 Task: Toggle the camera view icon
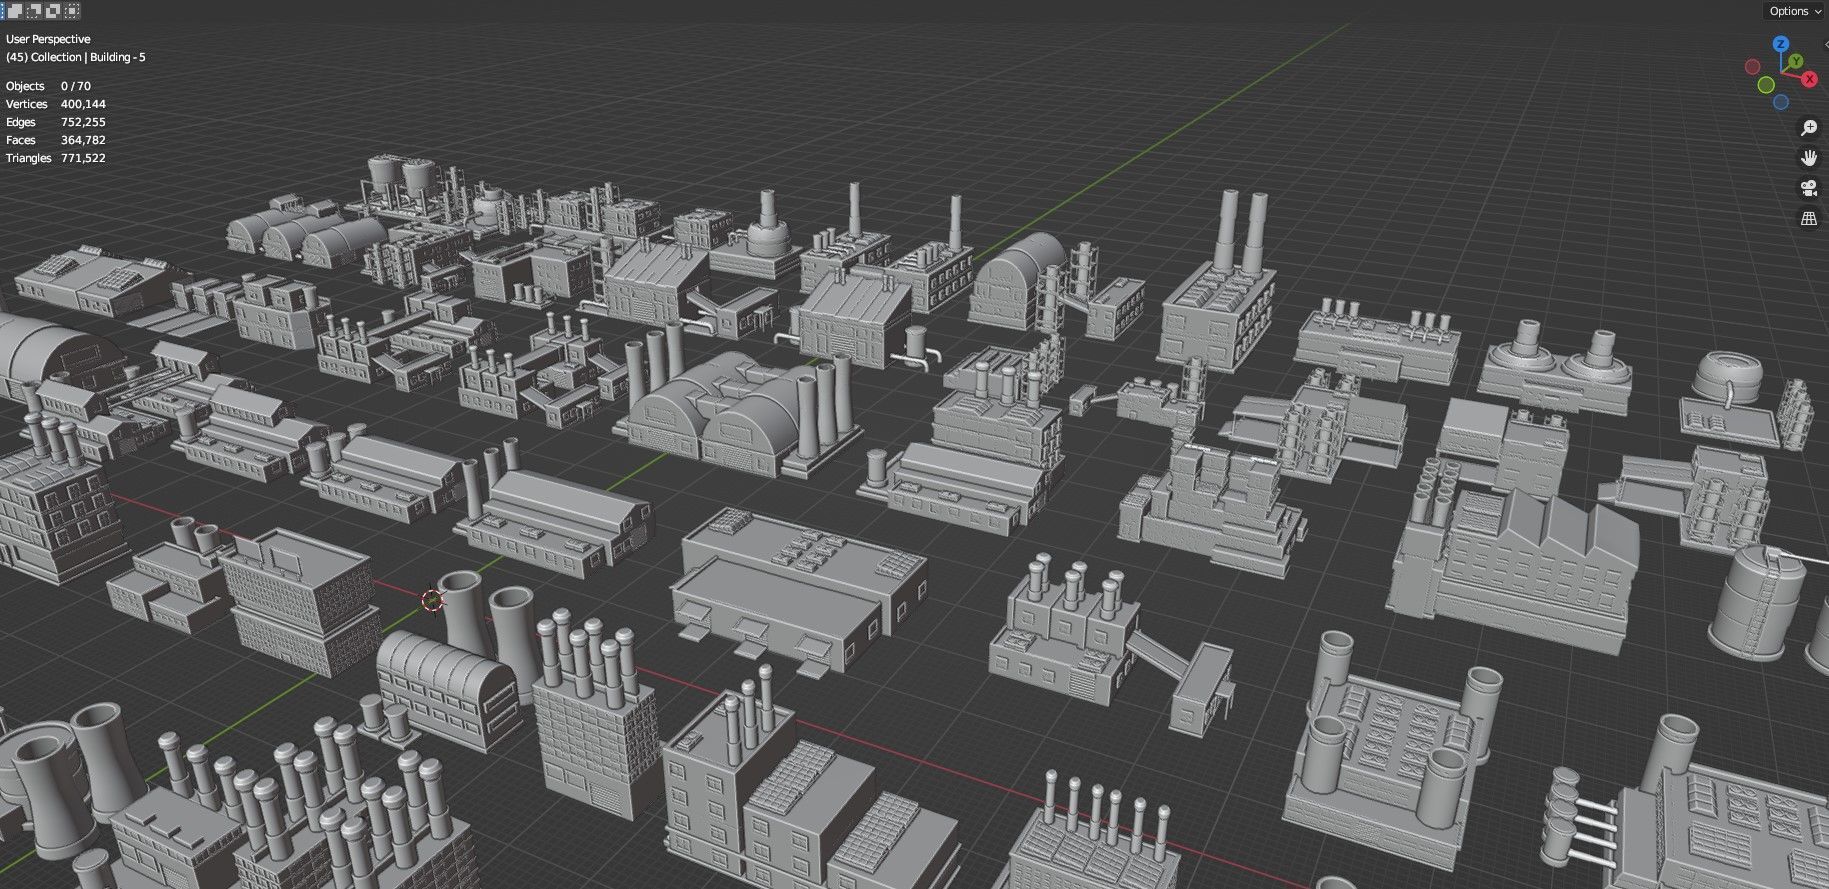(1808, 188)
